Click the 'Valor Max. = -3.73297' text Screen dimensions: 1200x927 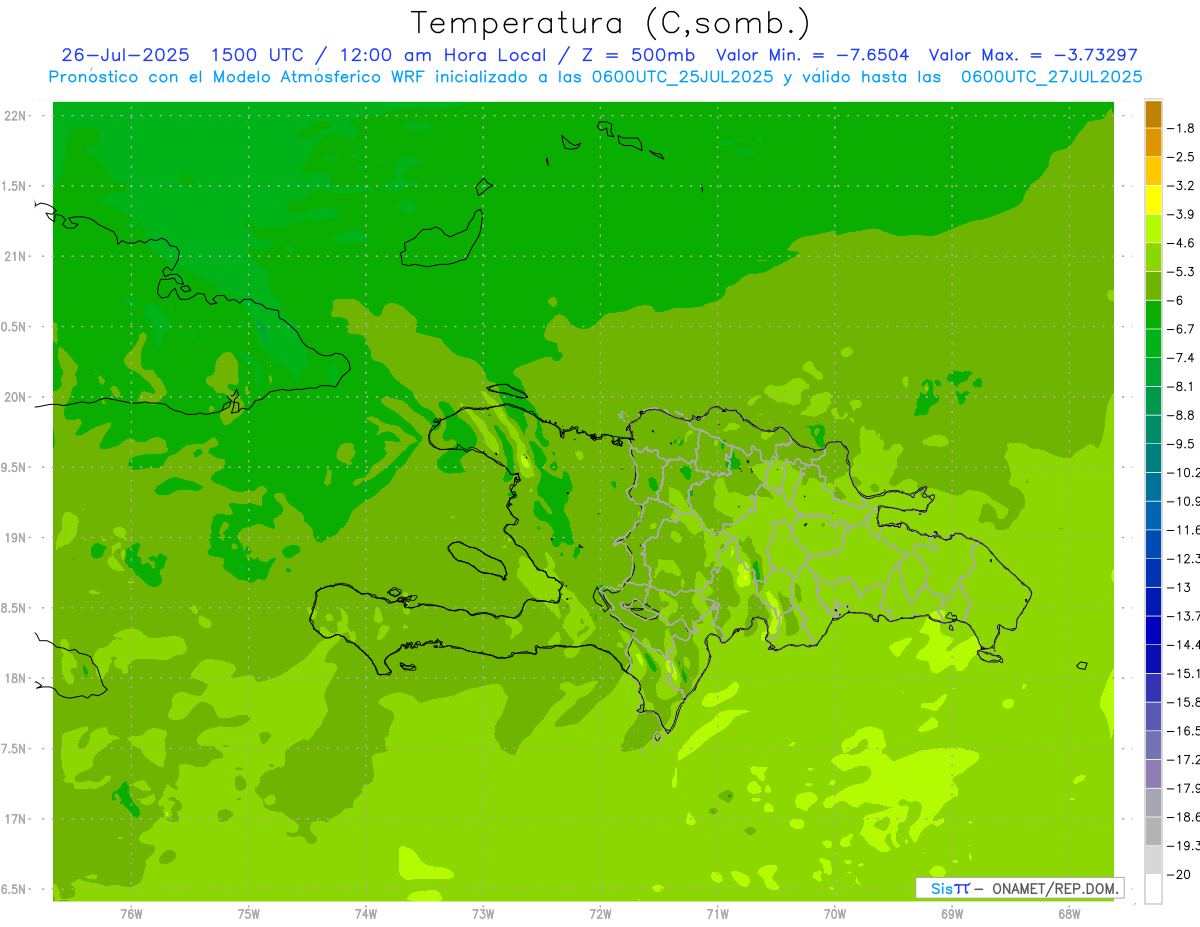click(x=1033, y=55)
